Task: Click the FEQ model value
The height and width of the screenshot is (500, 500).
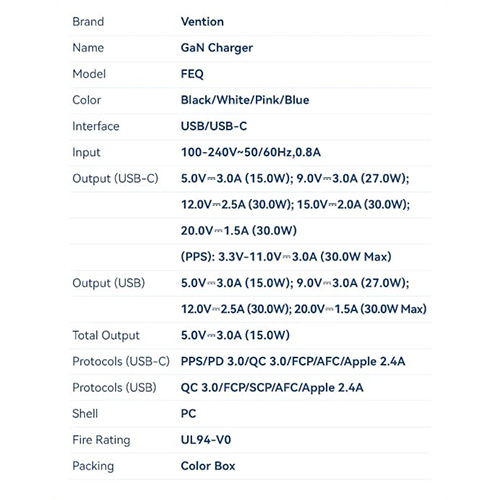Action: [x=192, y=74]
